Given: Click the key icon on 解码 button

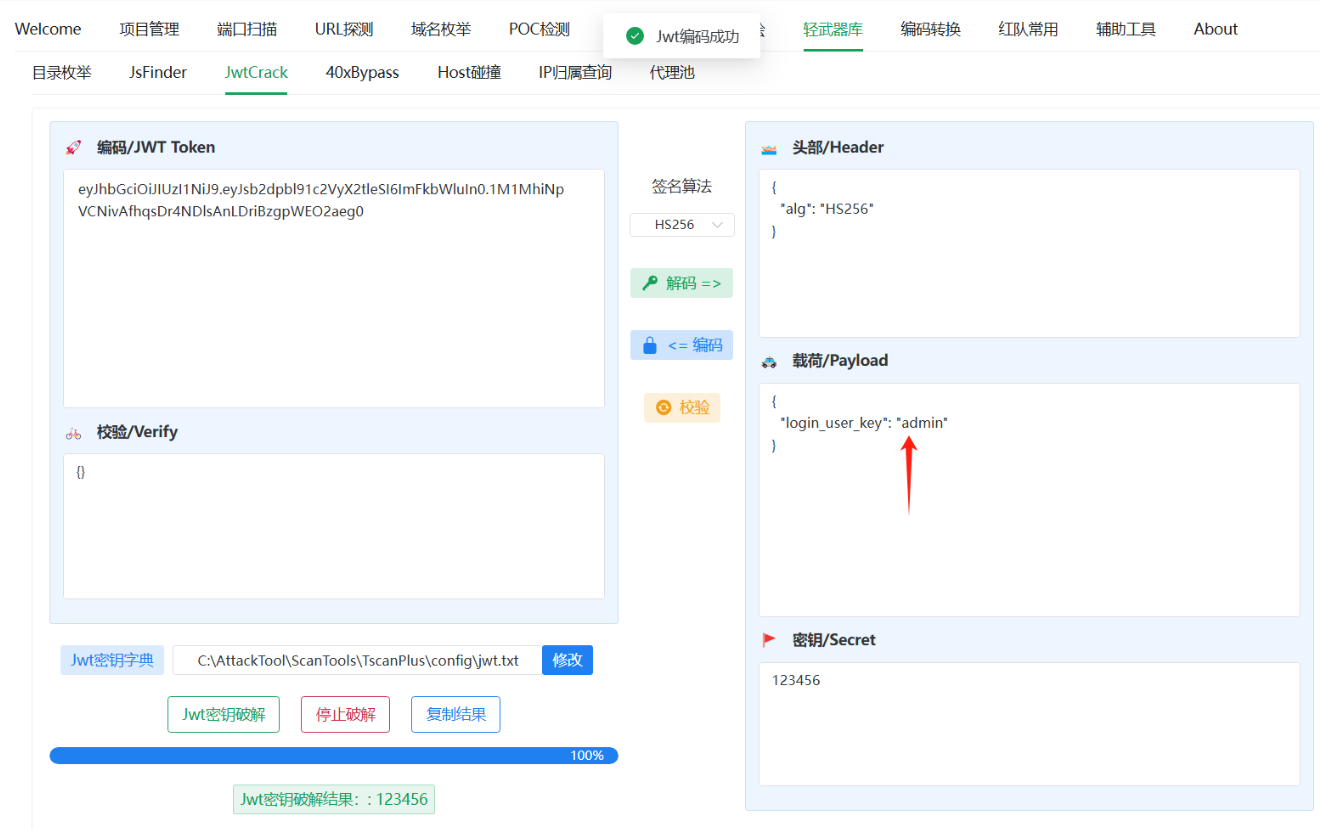Looking at the screenshot, I should click(x=650, y=283).
